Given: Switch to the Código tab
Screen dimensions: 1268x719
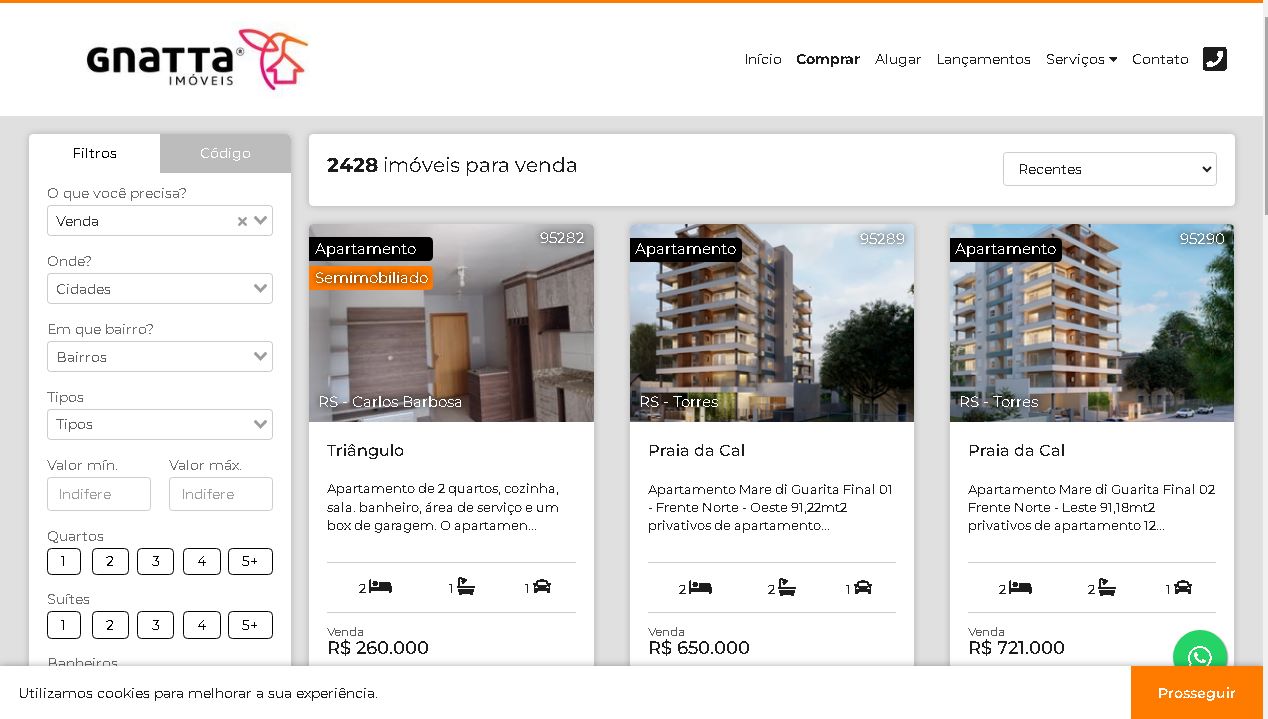Looking at the screenshot, I should pos(225,153).
